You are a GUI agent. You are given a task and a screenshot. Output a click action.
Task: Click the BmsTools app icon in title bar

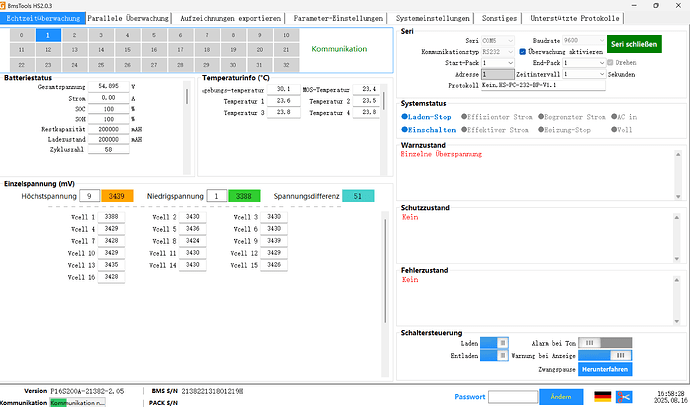(3, 5)
